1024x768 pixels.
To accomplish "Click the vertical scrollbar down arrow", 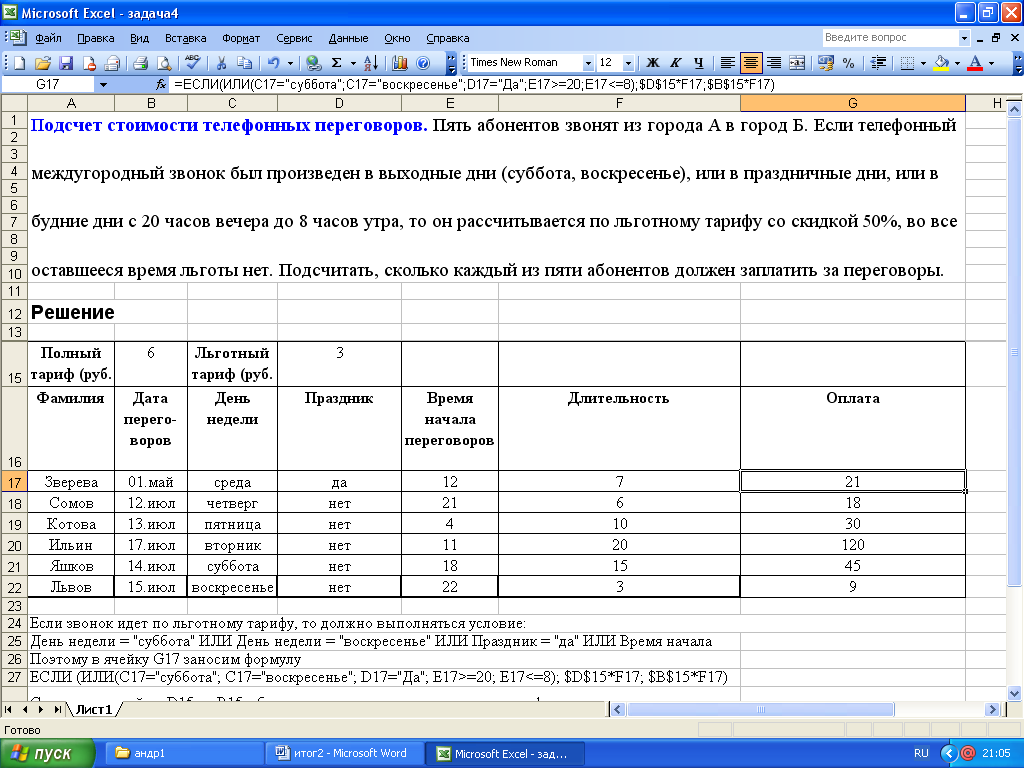I will tap(1014, 693).
